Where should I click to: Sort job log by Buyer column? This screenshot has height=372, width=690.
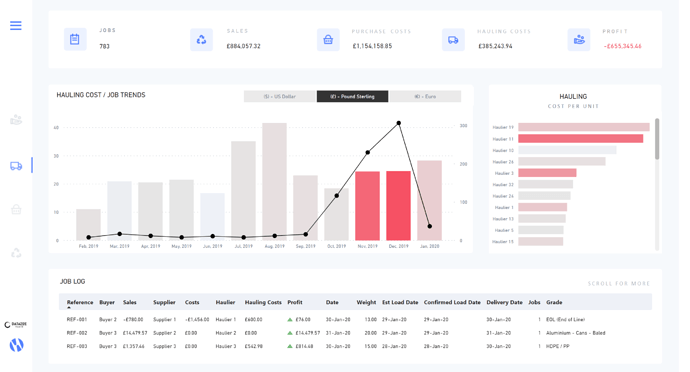click(x=107, y=302)
